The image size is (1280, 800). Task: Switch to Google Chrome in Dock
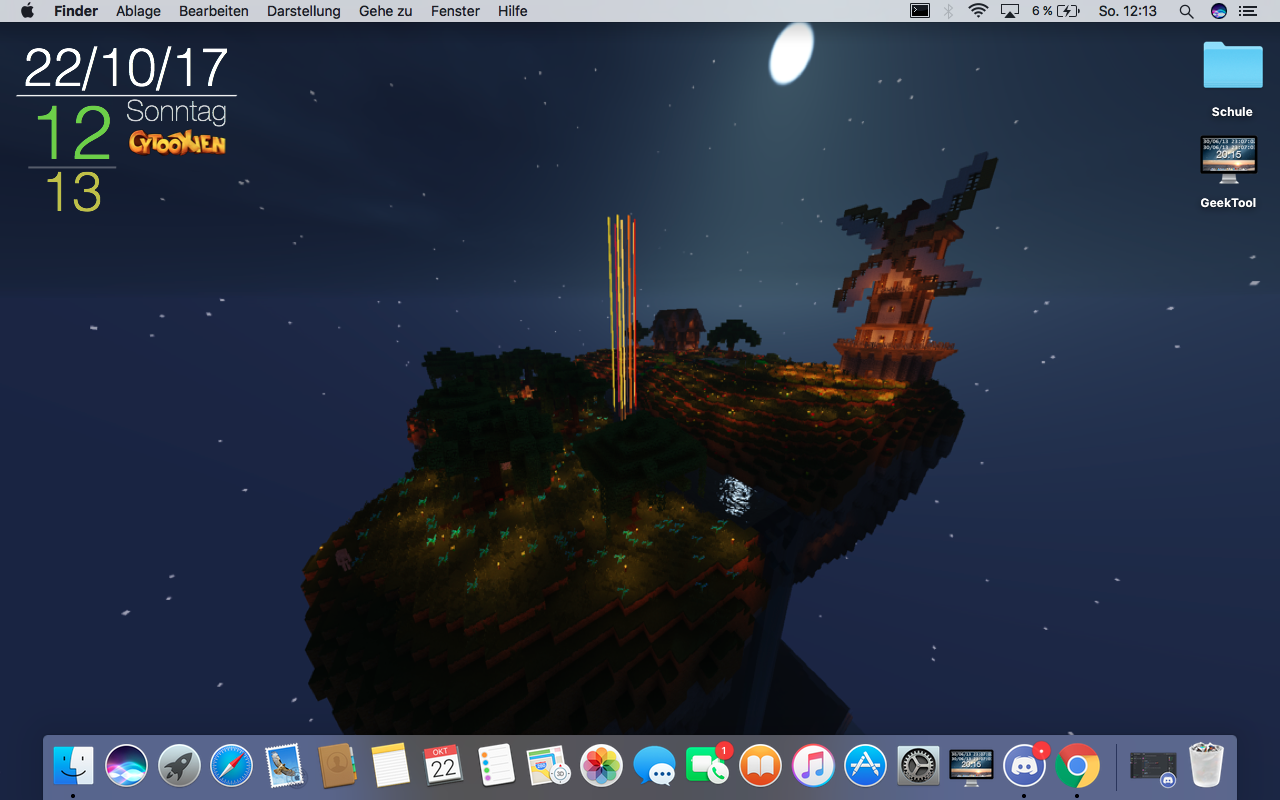pyautogui.click(x=1077, y=767)
